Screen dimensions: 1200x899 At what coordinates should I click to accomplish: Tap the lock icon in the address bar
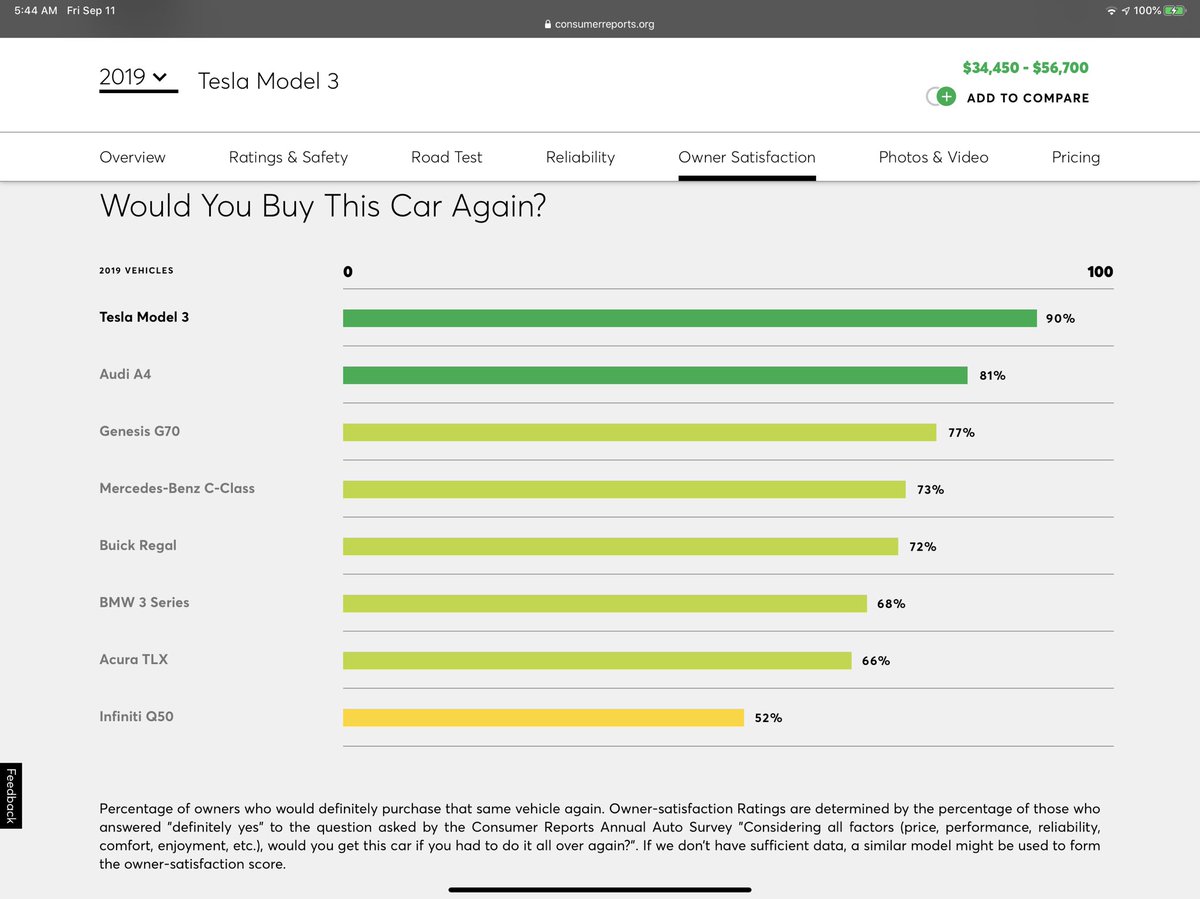(548, 24)
